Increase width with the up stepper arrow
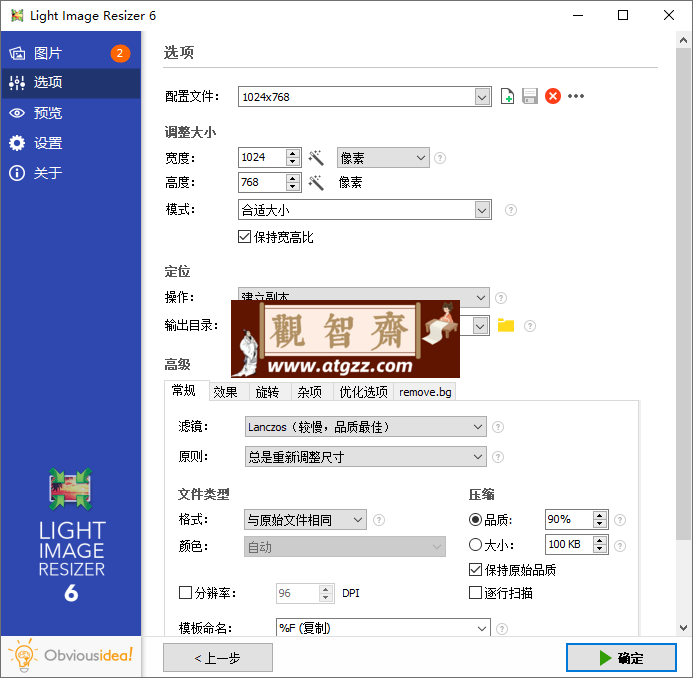 [x=293, y=153]
